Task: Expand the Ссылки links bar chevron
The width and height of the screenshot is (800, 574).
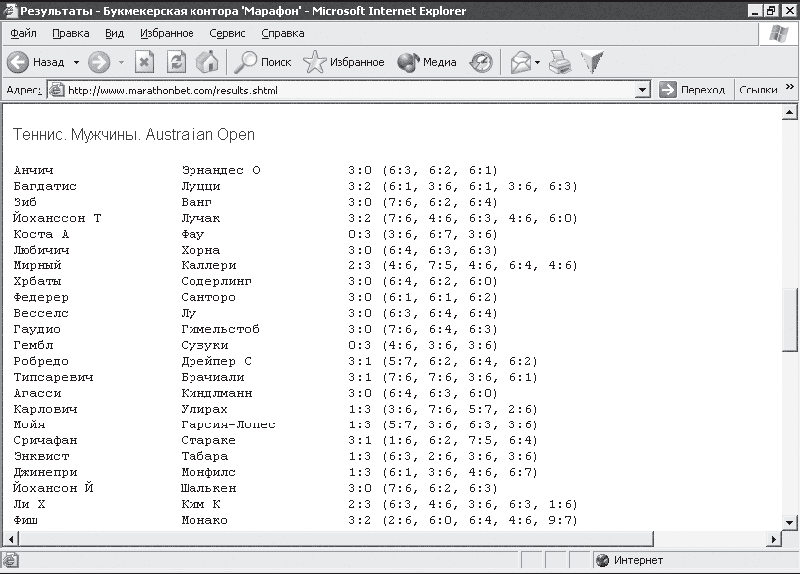Action: click(x=790, y=87)
